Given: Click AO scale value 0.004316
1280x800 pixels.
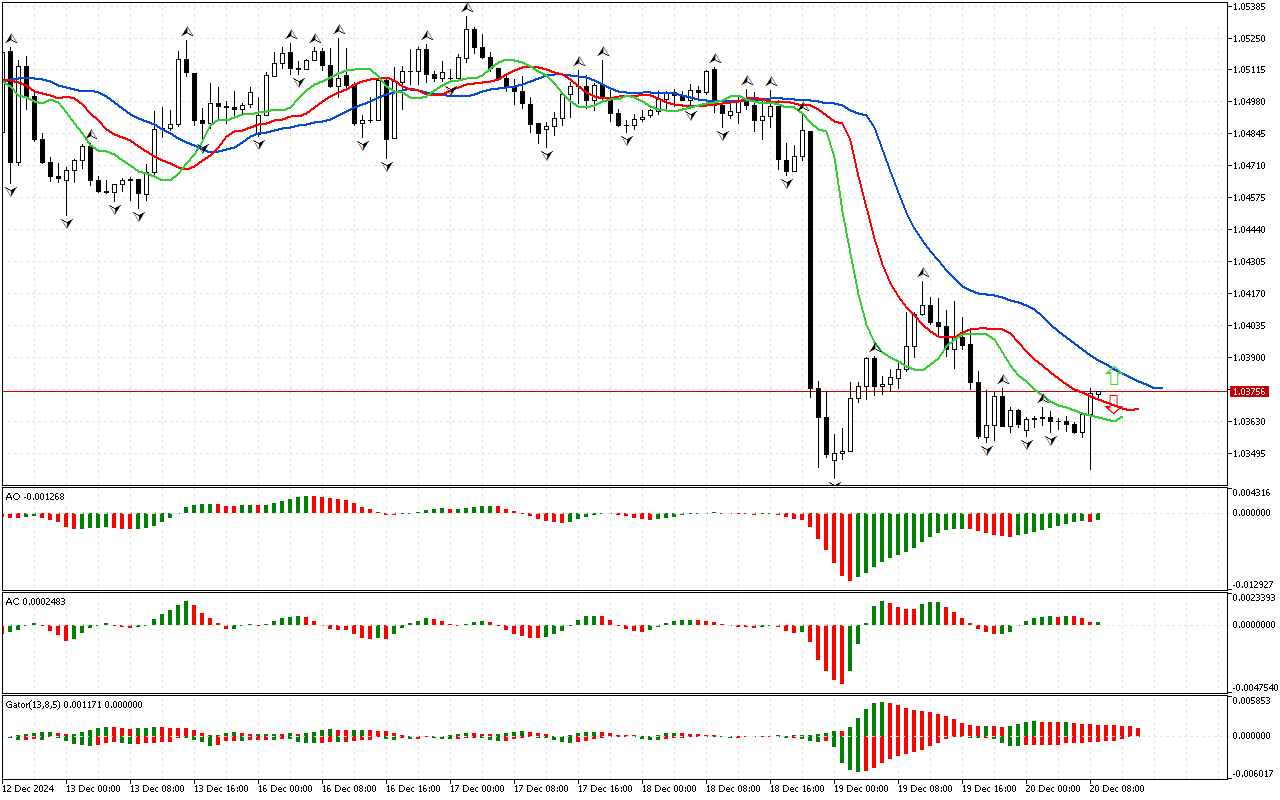Looking at the screenshot, I should pyautogui.click(x=1250, y=493).
